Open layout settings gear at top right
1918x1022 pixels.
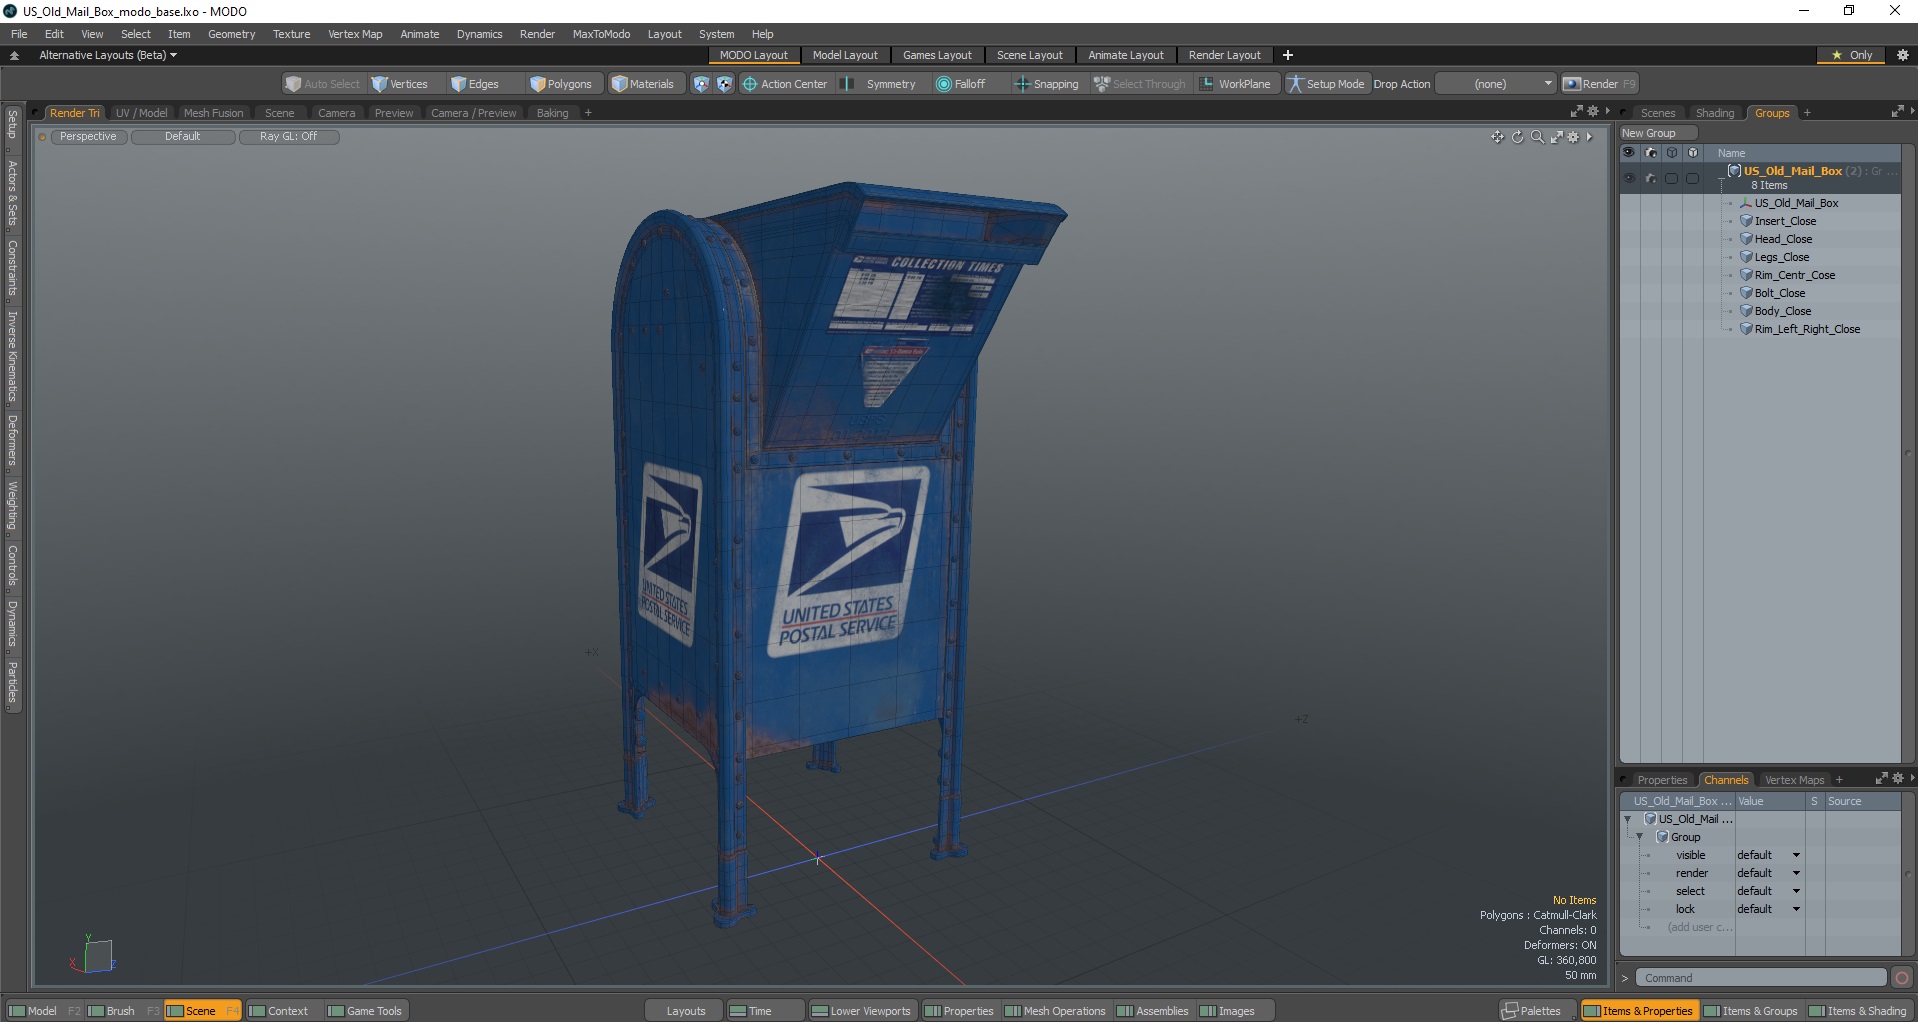pos(1903,55)
